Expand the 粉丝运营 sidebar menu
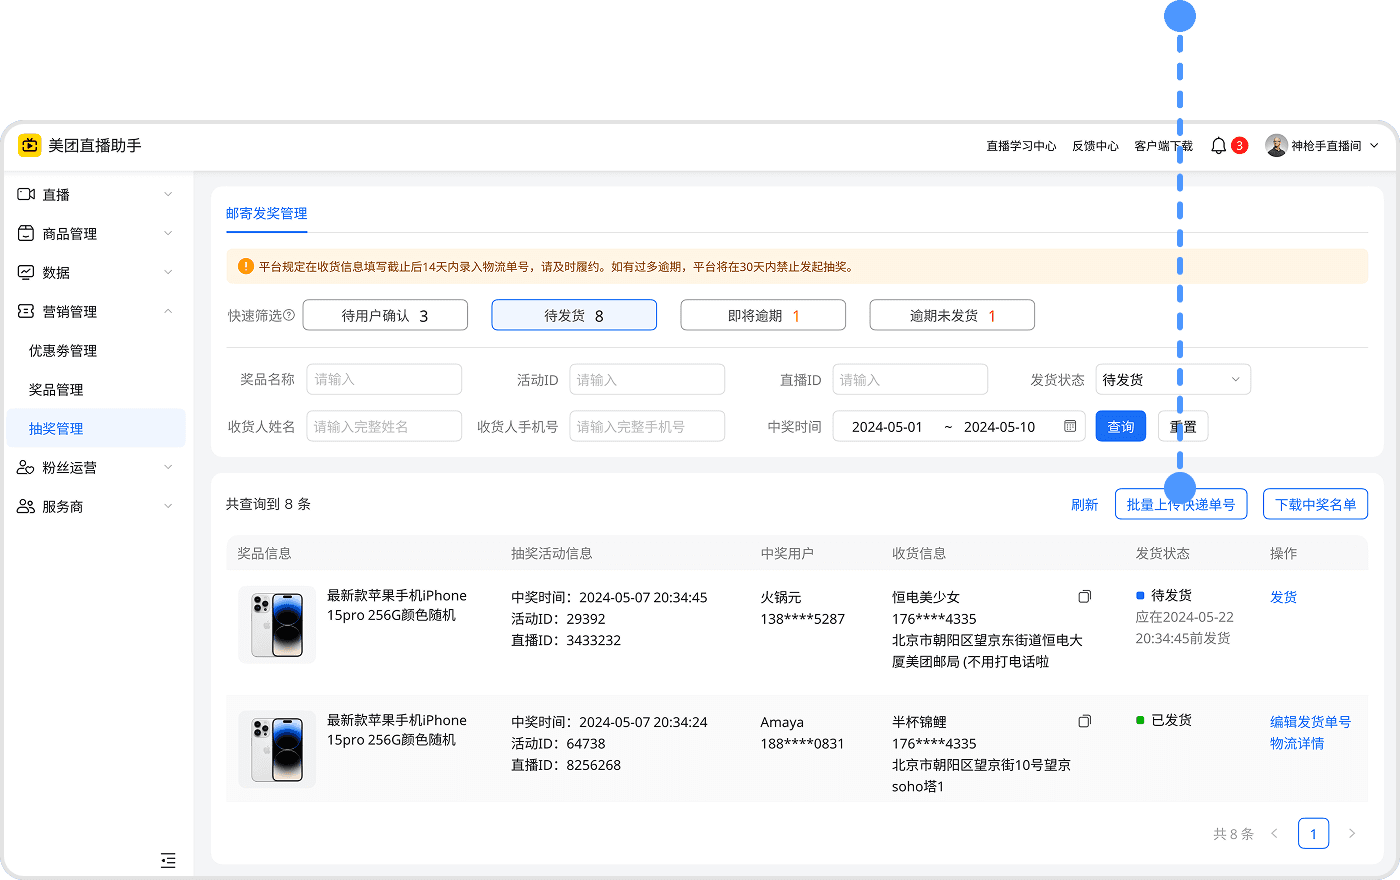 [168, 467]
